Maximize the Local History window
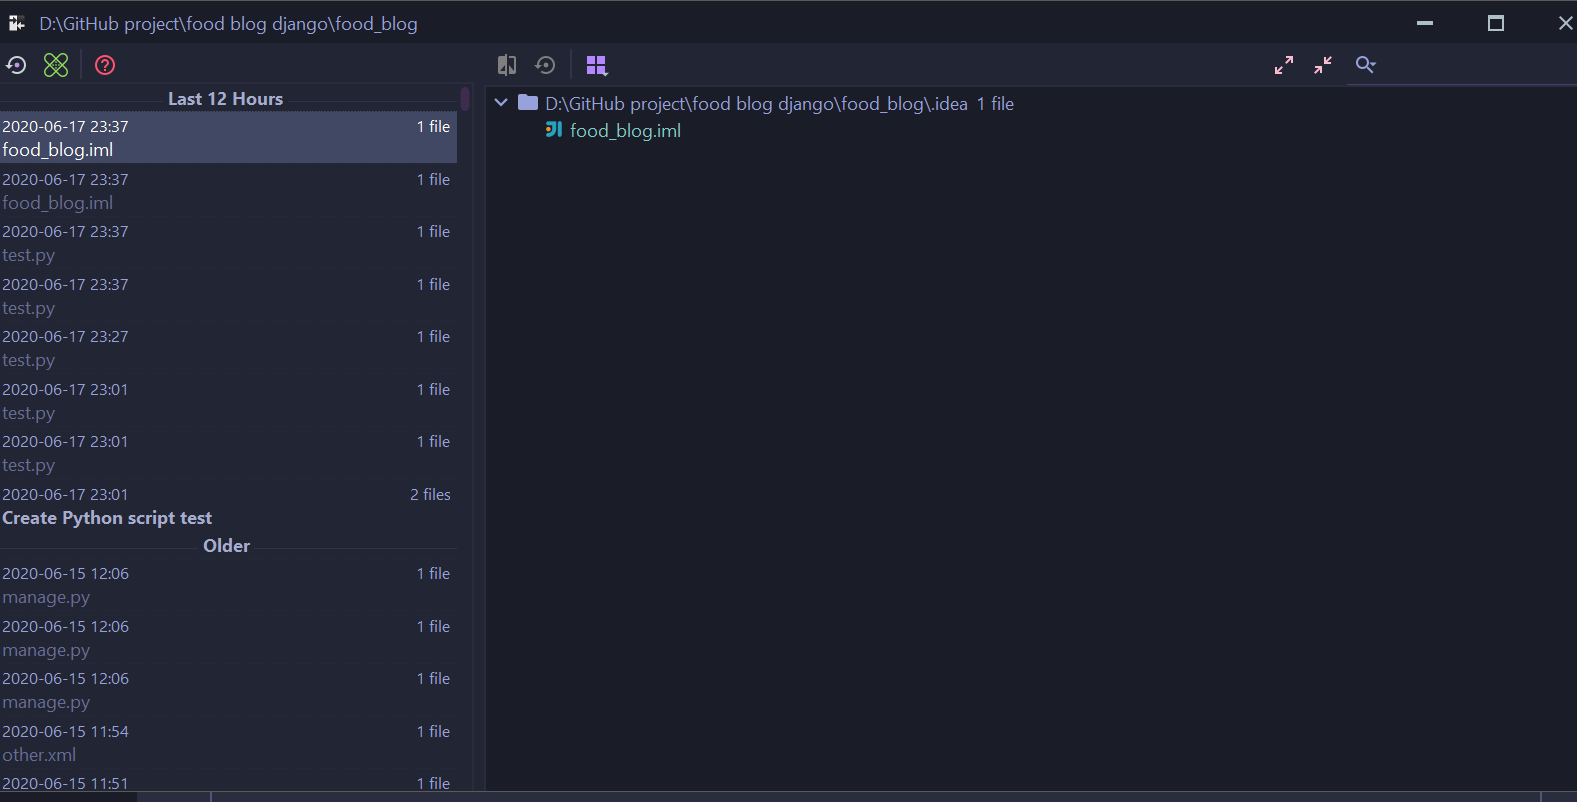The width and height of the screenshot is (1577, 802). tap(1496, 23)
